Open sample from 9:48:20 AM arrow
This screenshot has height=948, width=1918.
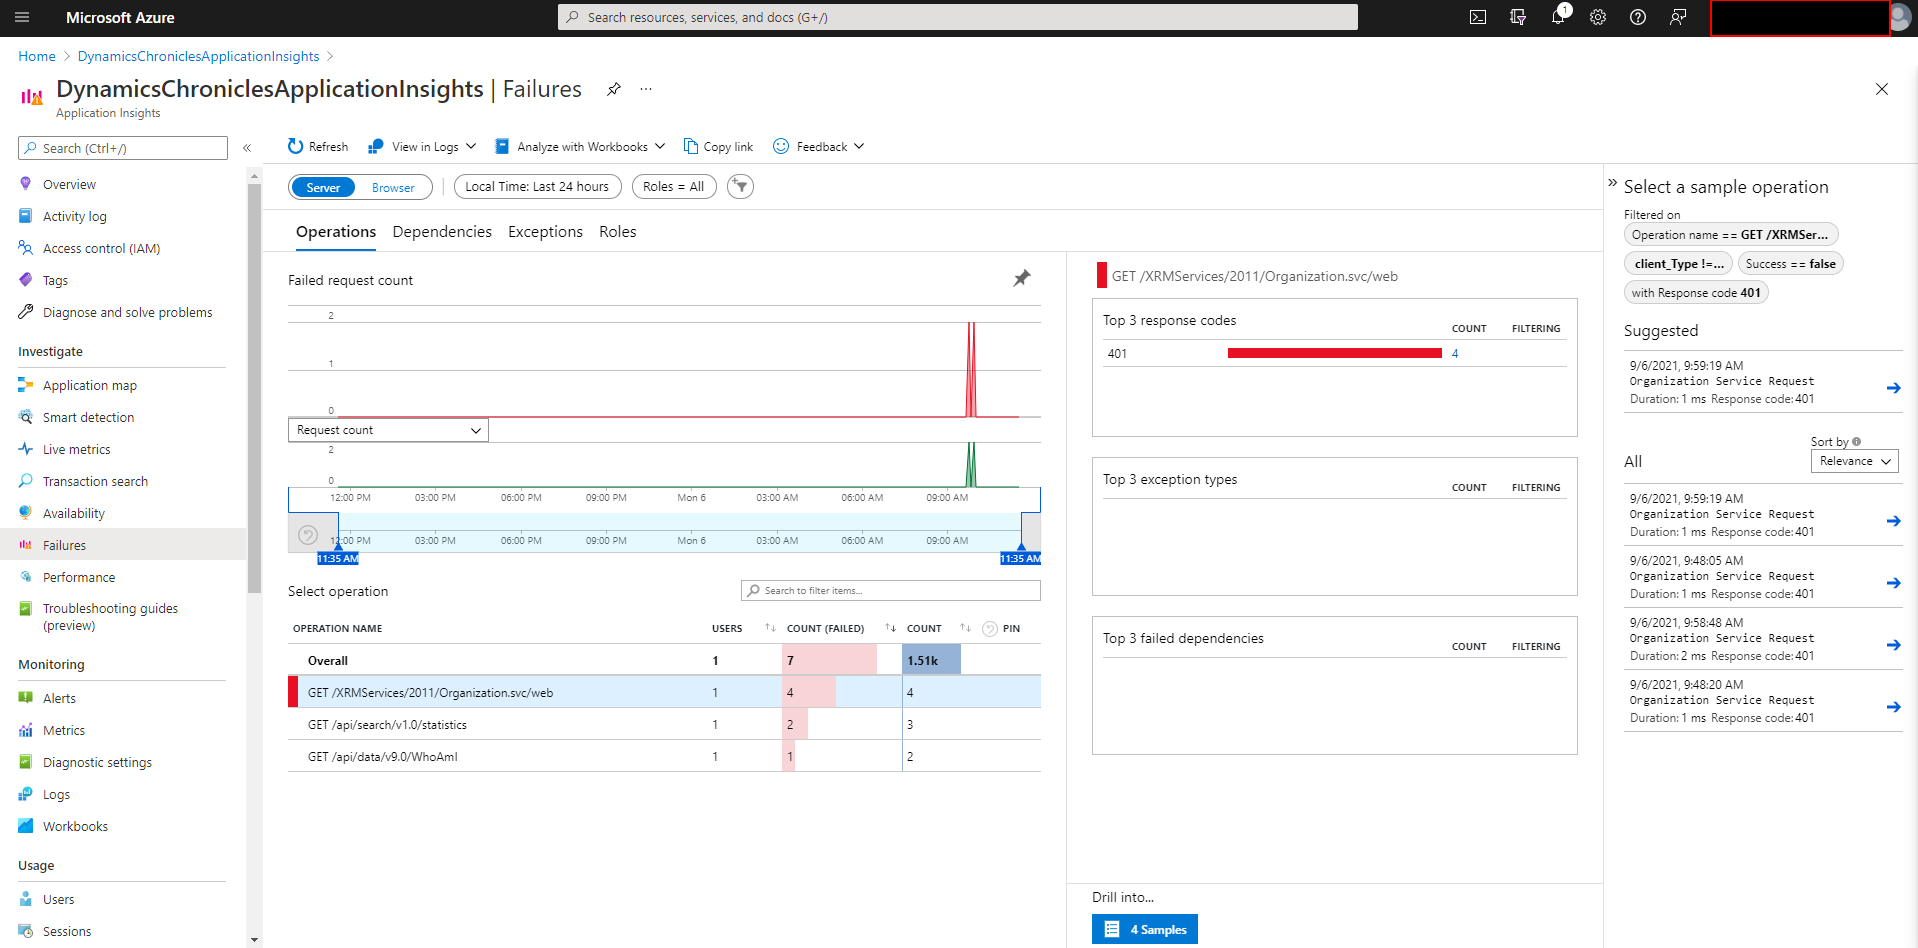1893,707
